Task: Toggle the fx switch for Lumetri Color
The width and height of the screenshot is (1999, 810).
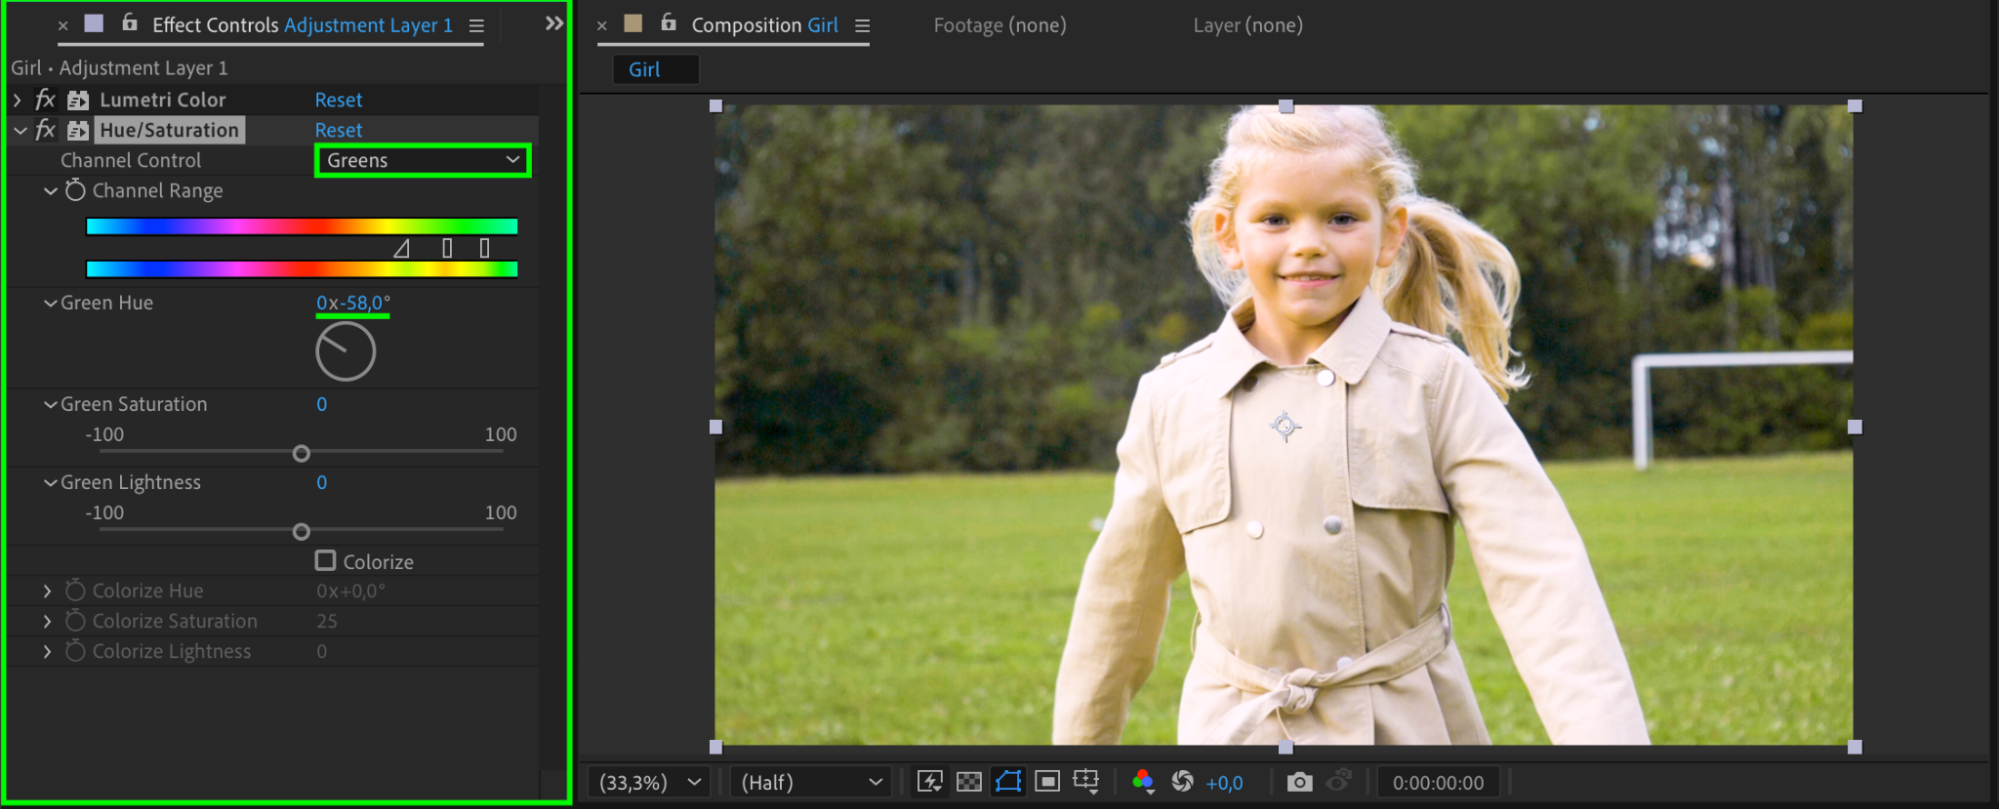Action: point(45,100)
